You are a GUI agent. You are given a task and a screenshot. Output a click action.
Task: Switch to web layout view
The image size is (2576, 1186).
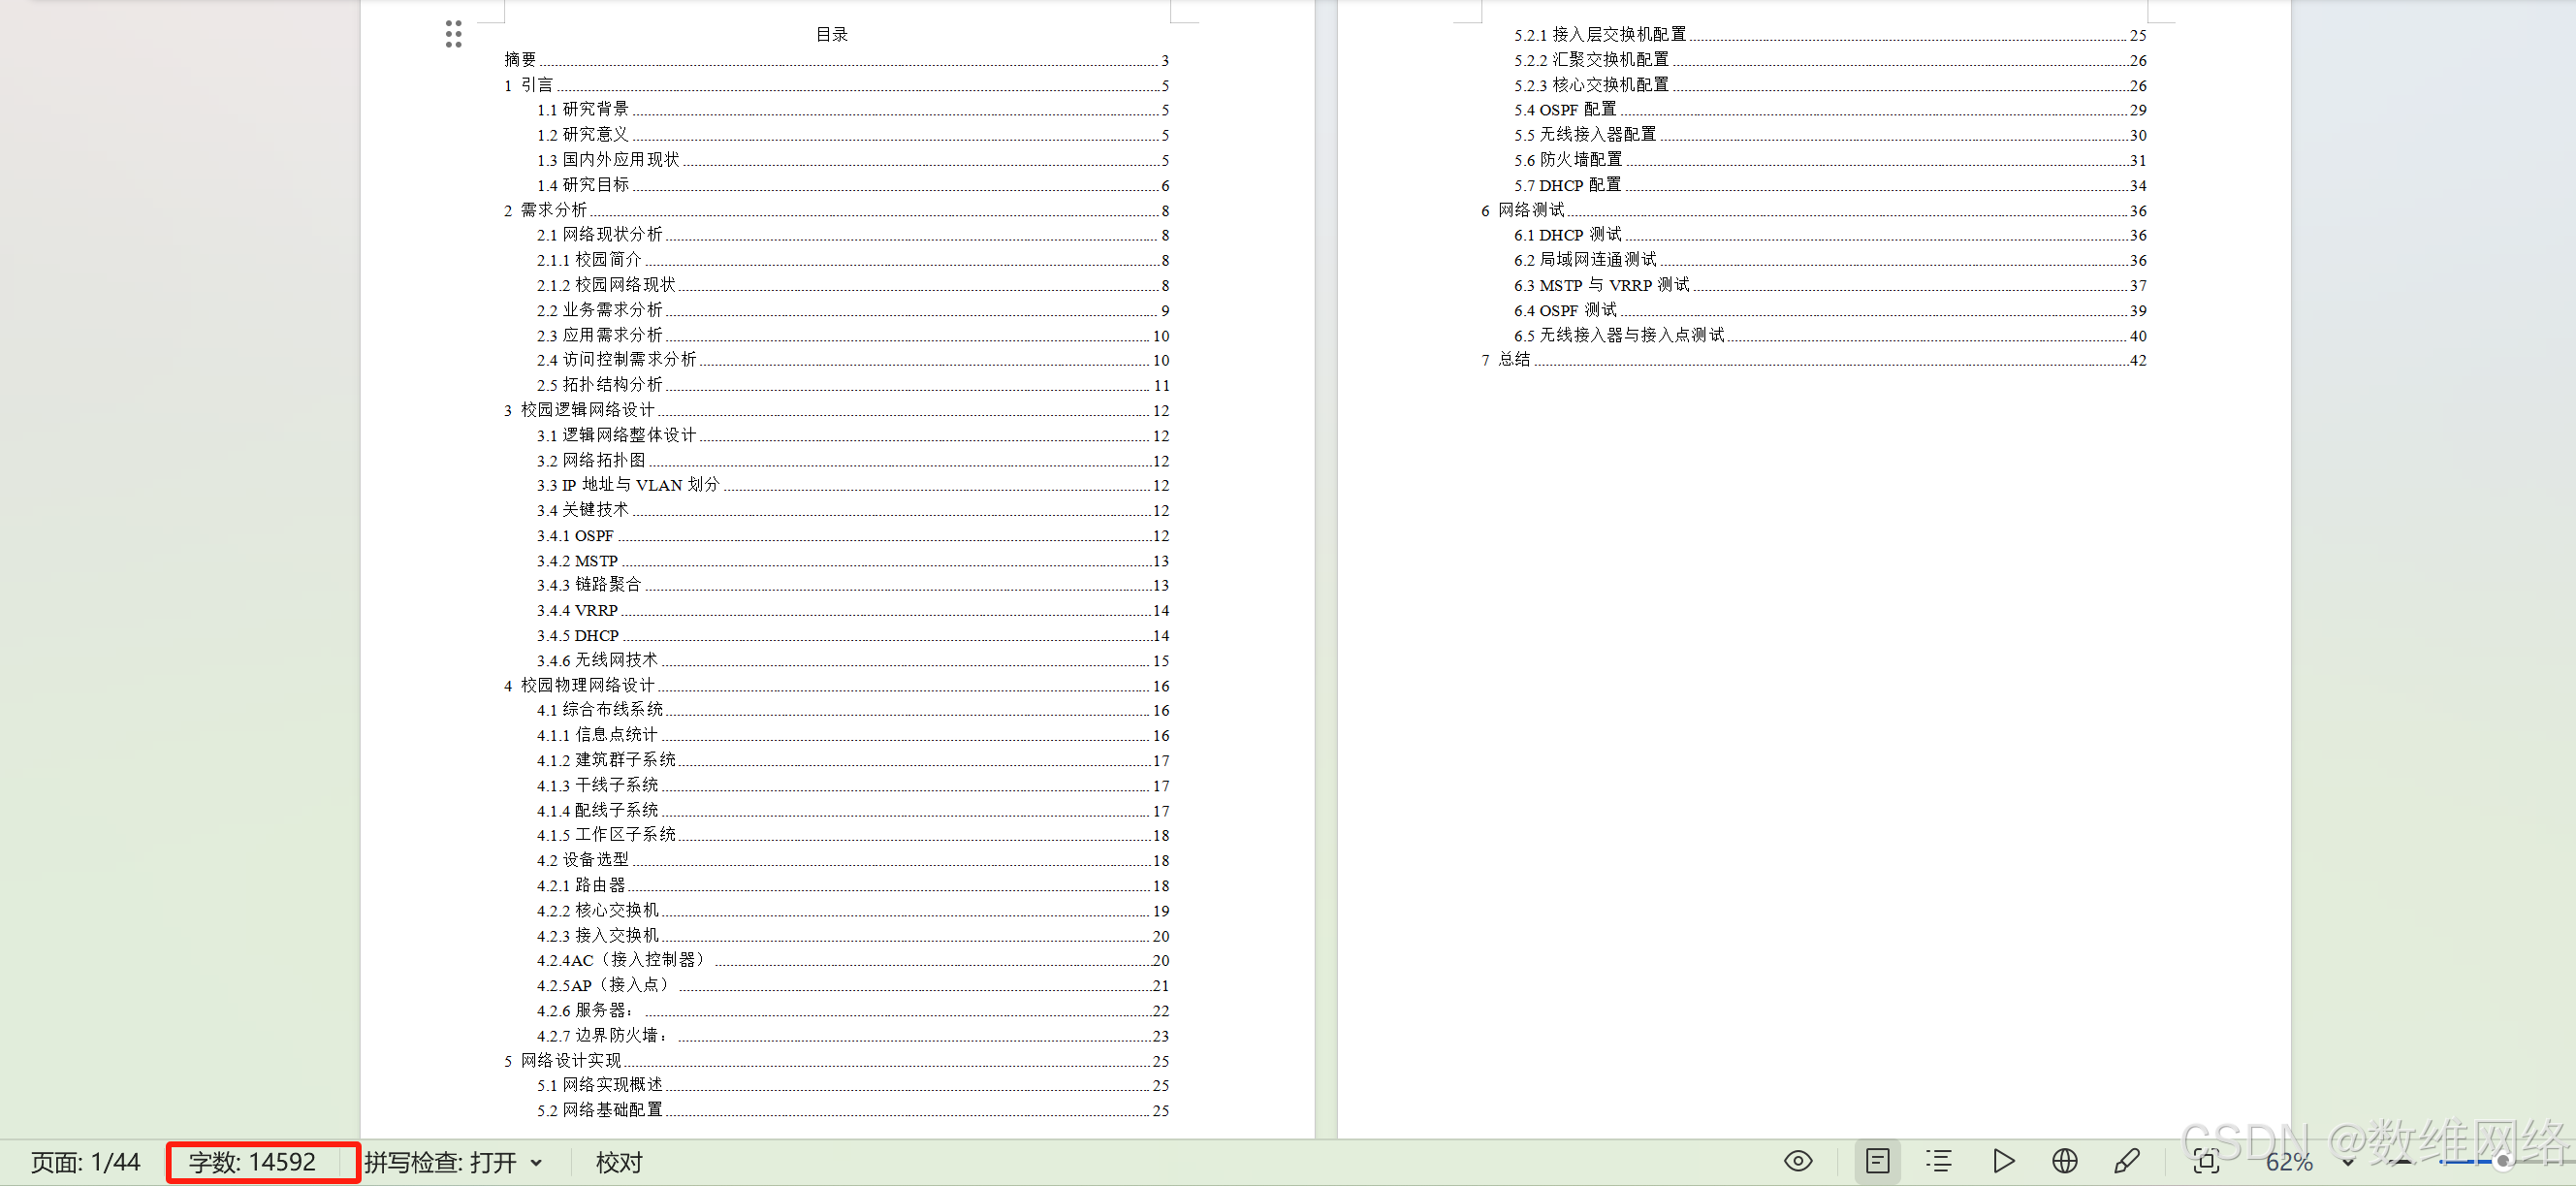click(x=2064, y=1161)
